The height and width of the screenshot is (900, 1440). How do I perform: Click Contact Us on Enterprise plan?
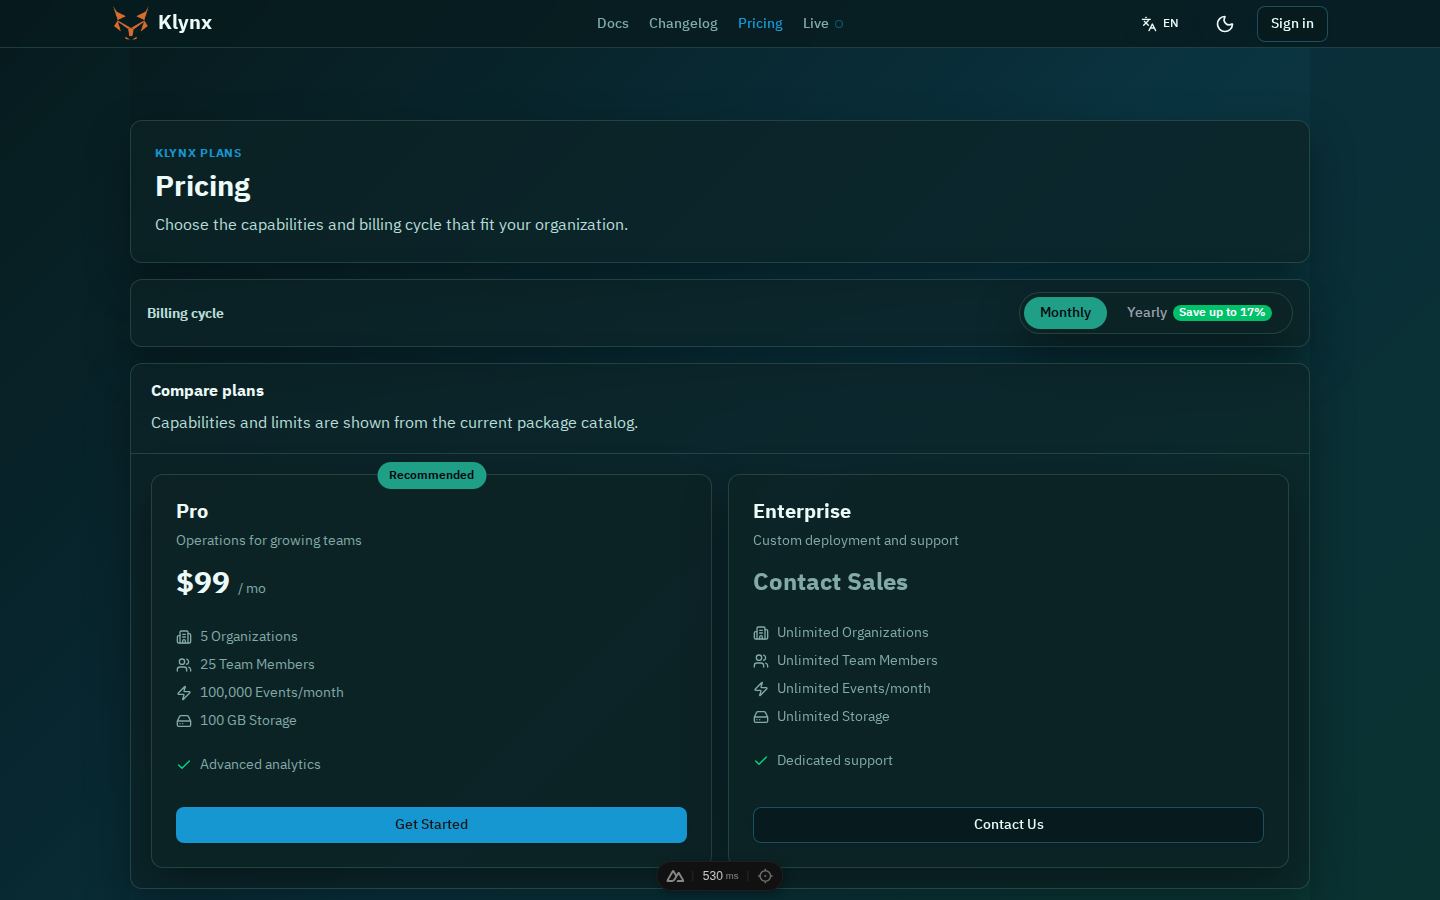pyautogui.click(x=1008, y=825)
